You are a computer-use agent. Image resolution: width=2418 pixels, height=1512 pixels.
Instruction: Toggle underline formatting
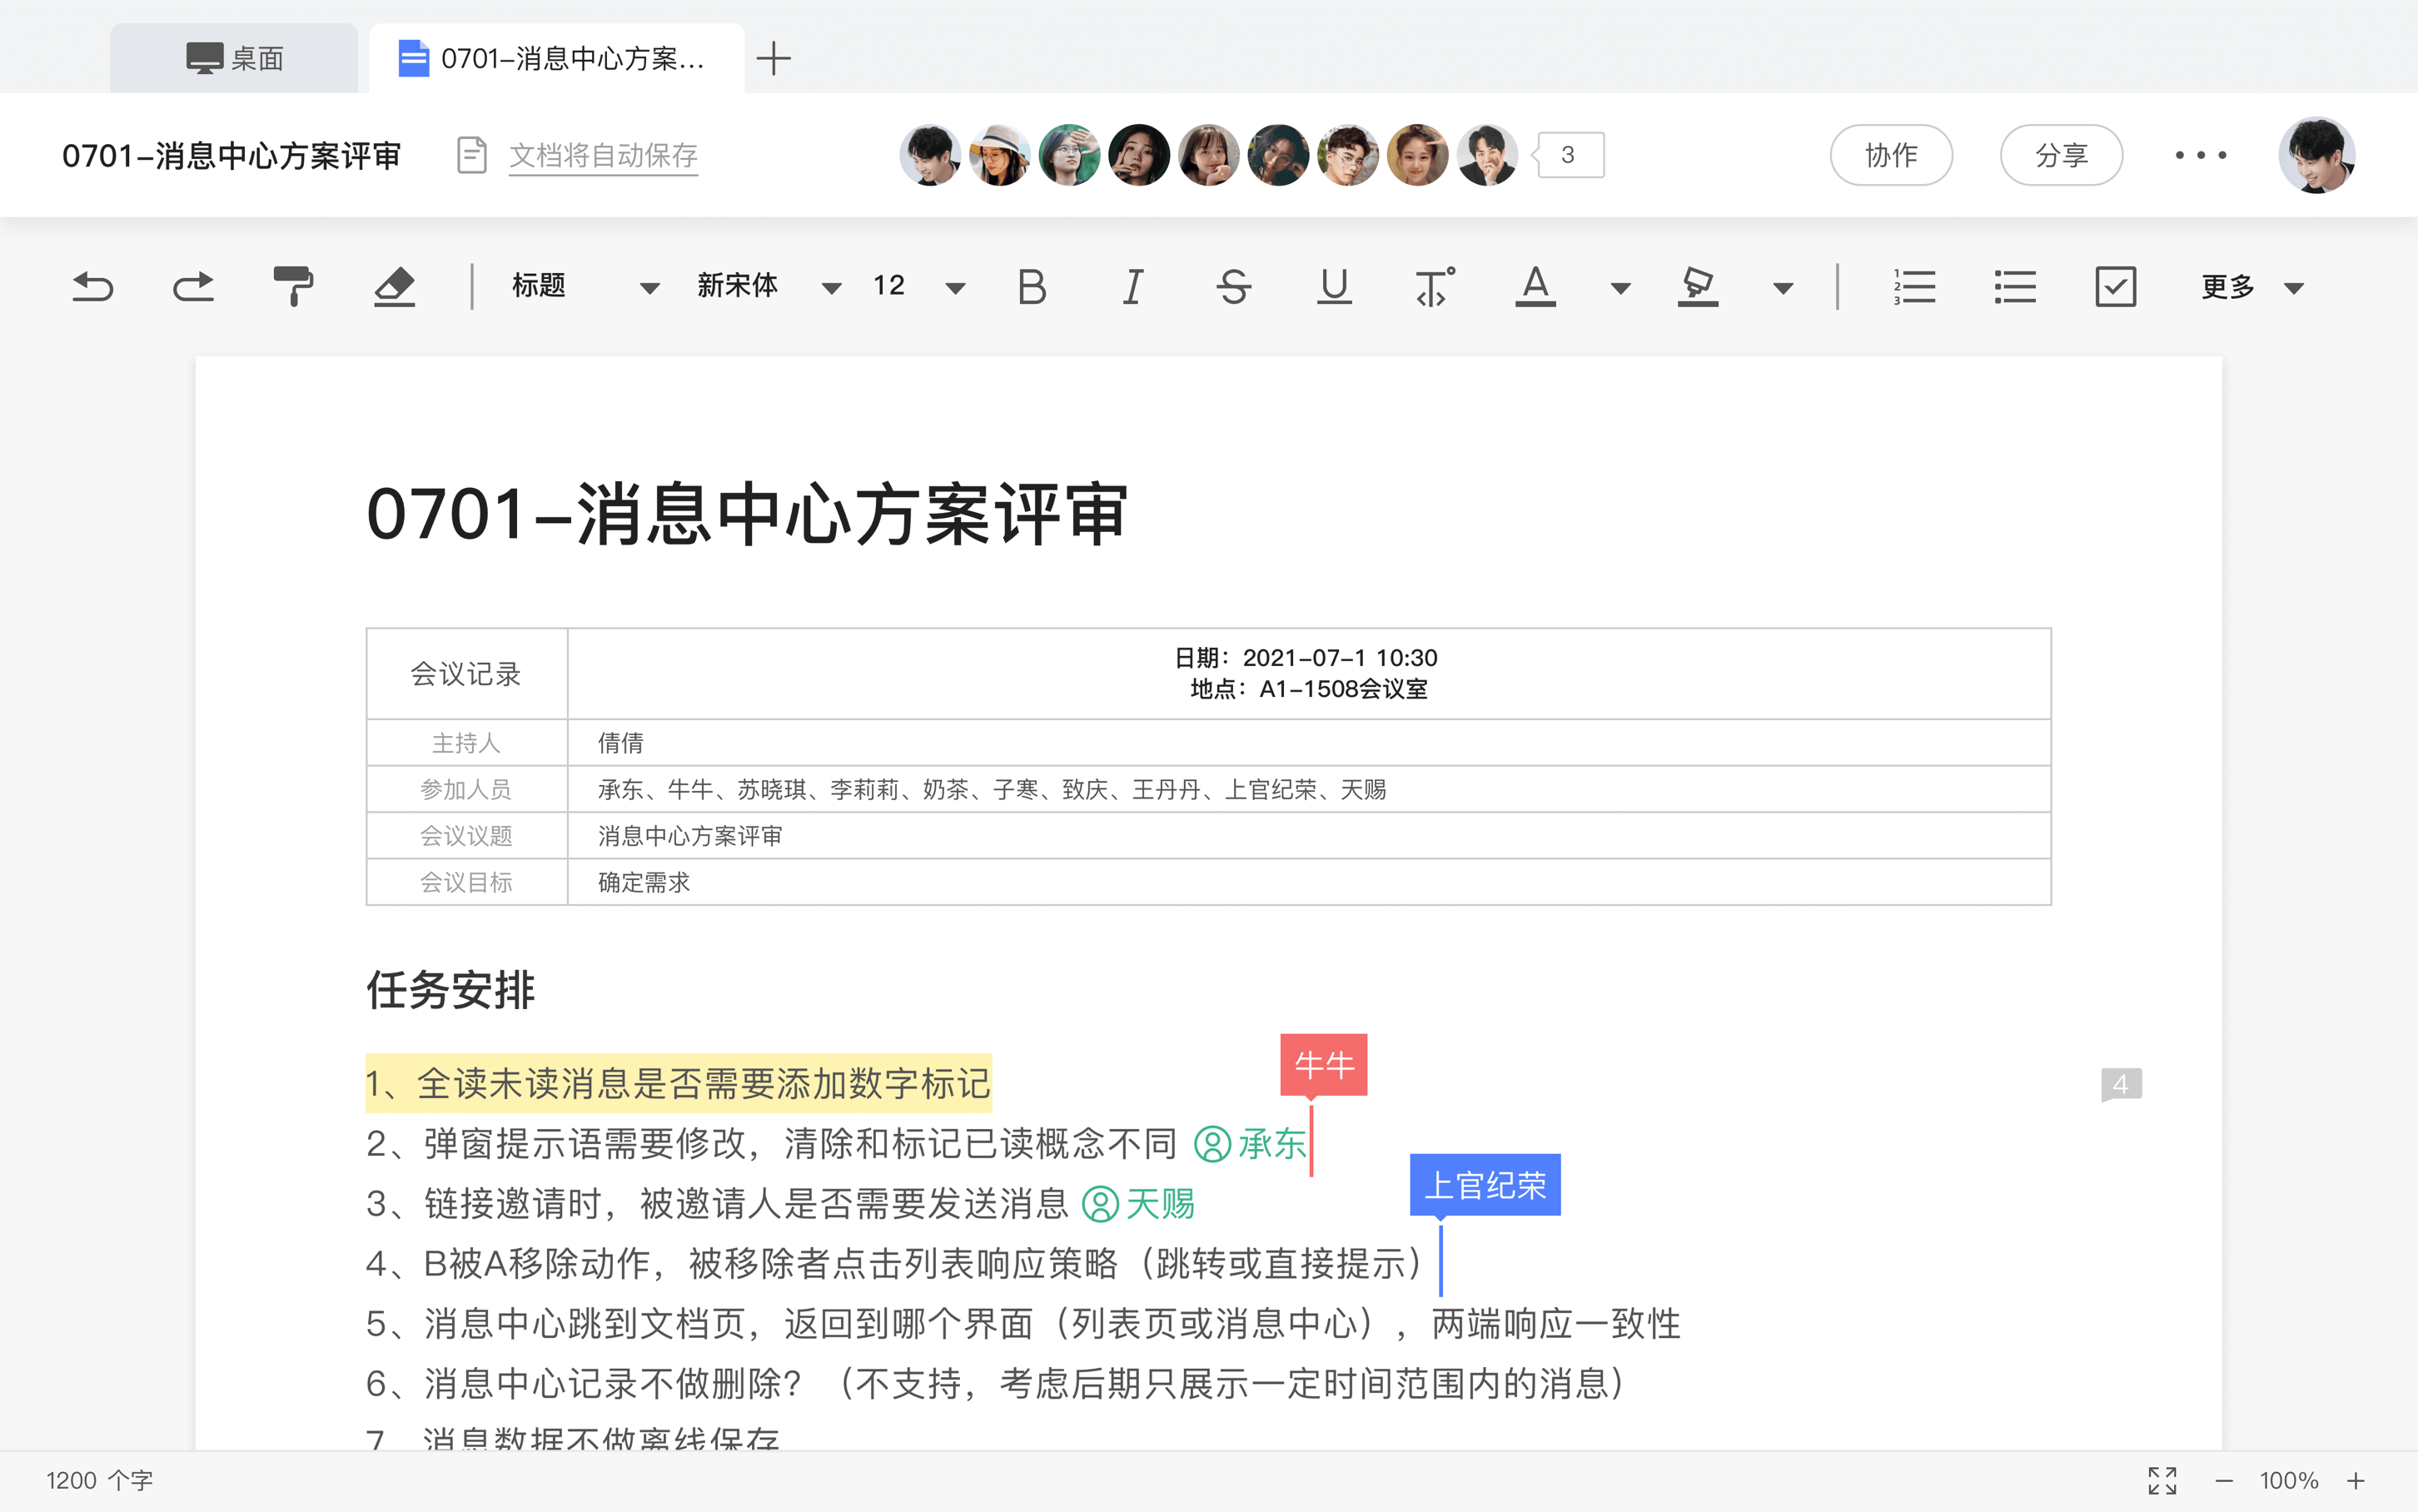click(x=1334, y=287)
